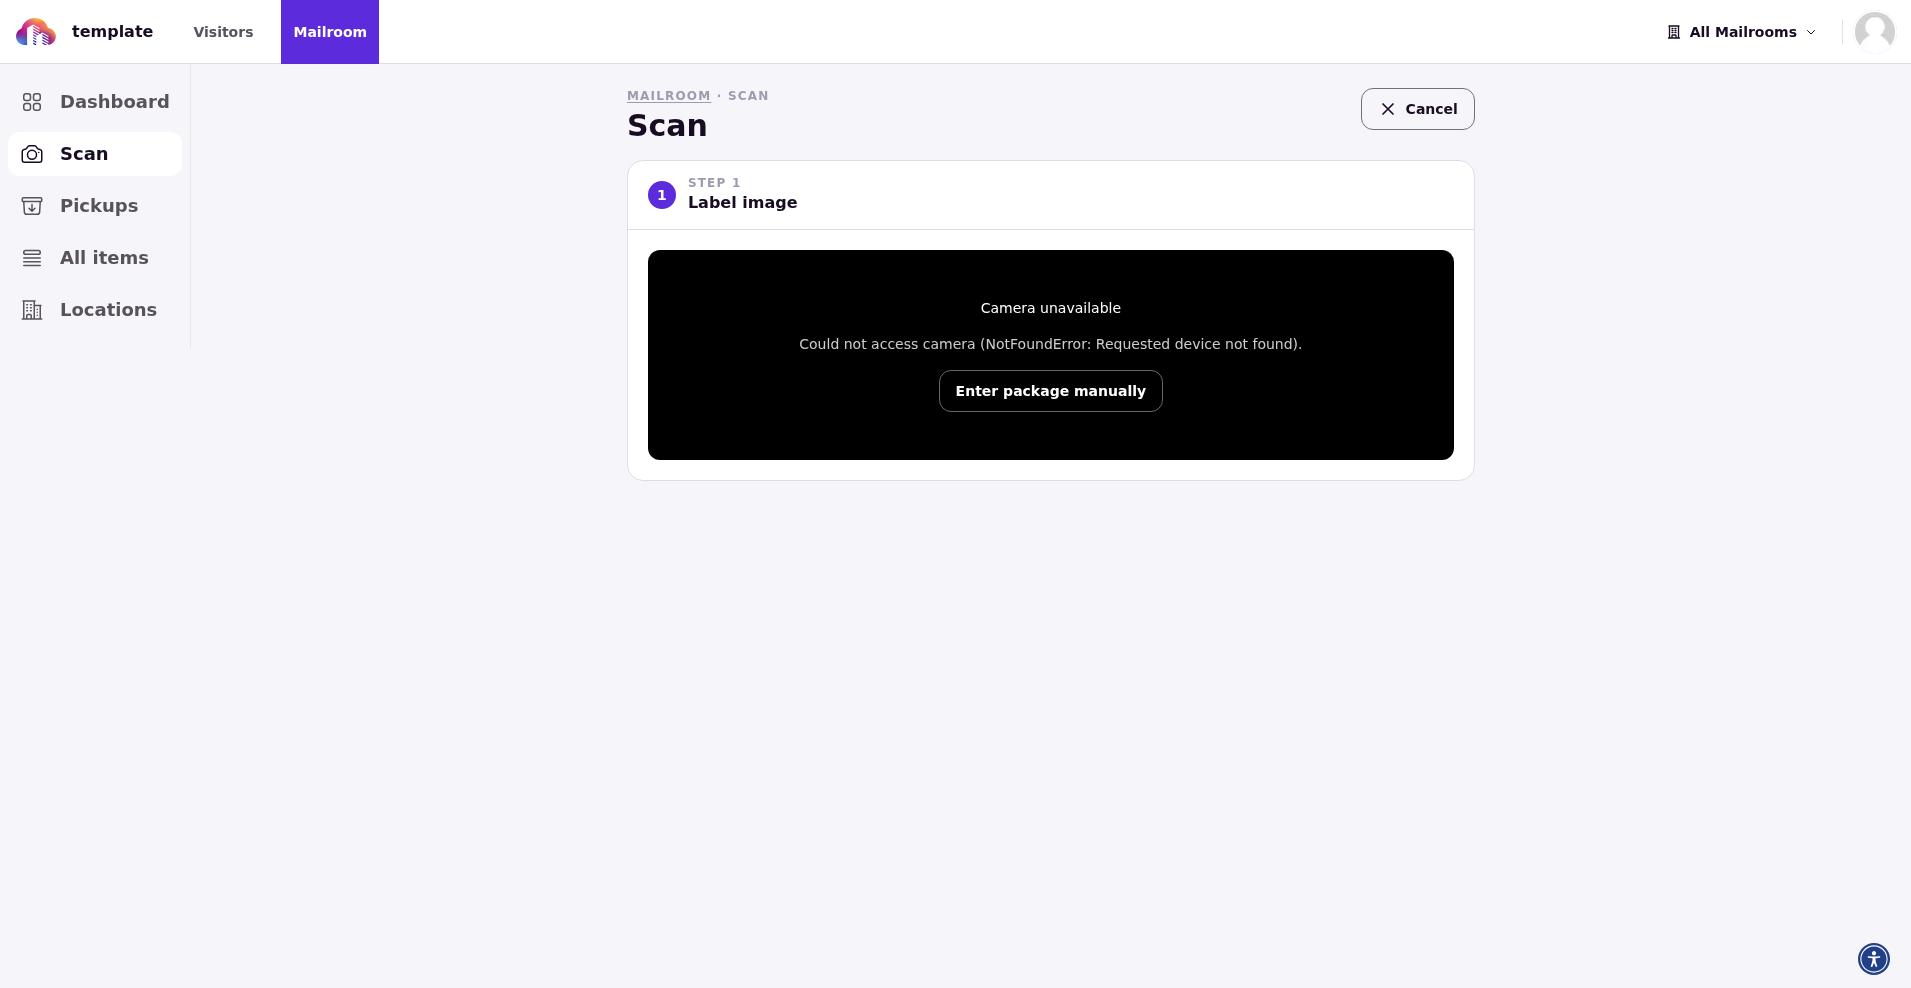Choose Enter package manually
The width and height of the screenshot is (1911, 988).
(1050, 391)
